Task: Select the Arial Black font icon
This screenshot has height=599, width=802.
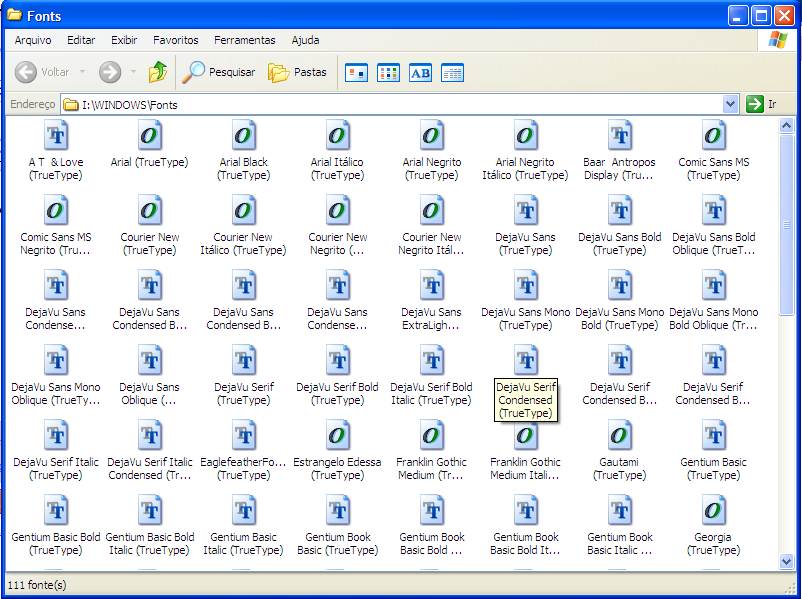Action: [x=243, y=136]
